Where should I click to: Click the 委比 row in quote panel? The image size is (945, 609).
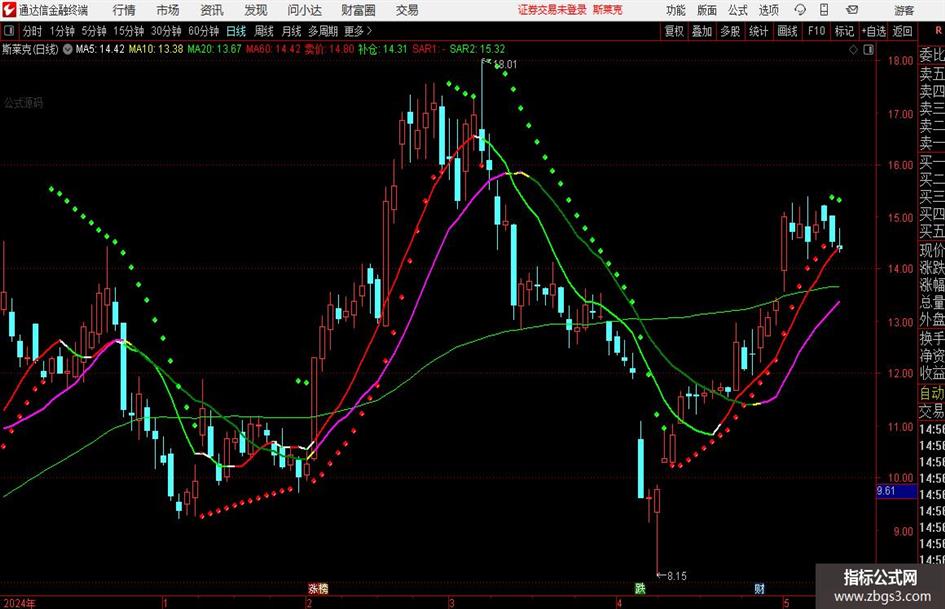(x=932, y=55)
